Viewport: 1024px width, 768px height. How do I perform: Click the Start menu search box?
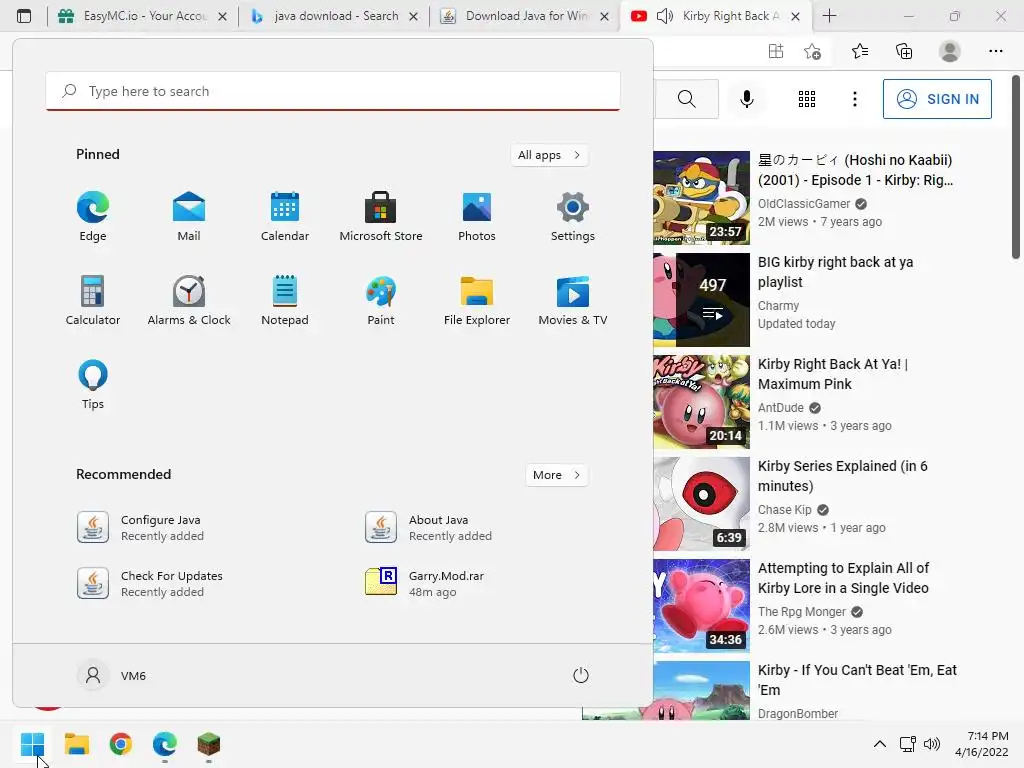[333, 91]
